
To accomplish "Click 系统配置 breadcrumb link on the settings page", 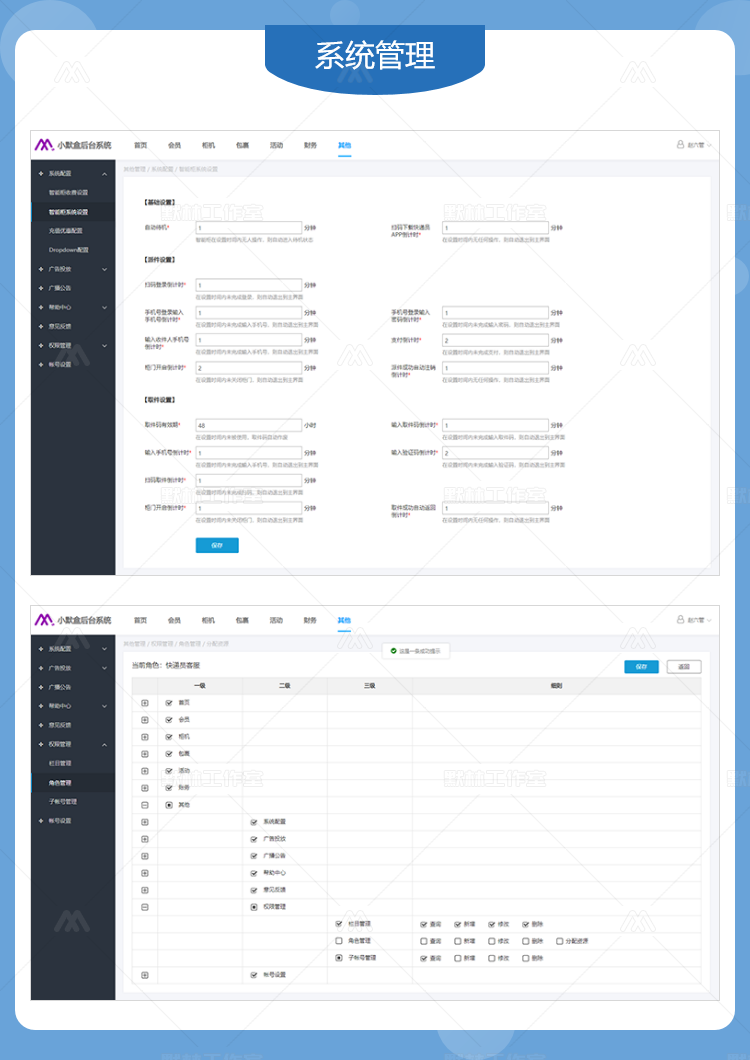I will [x=162, y=169].
